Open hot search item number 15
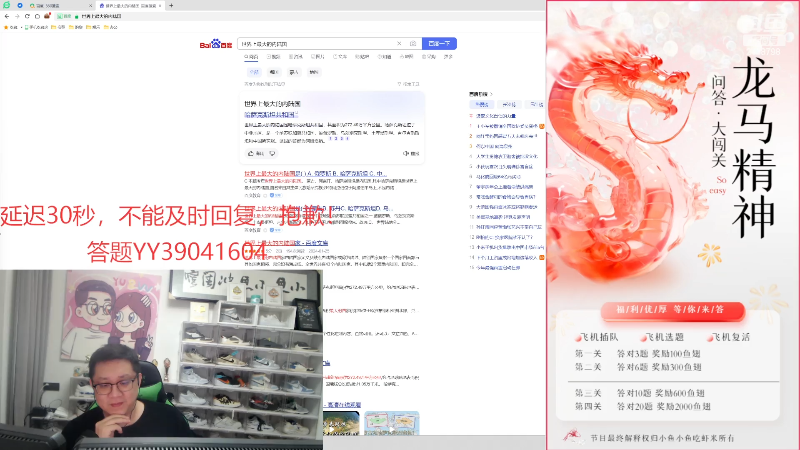 (x=498, y=268)
